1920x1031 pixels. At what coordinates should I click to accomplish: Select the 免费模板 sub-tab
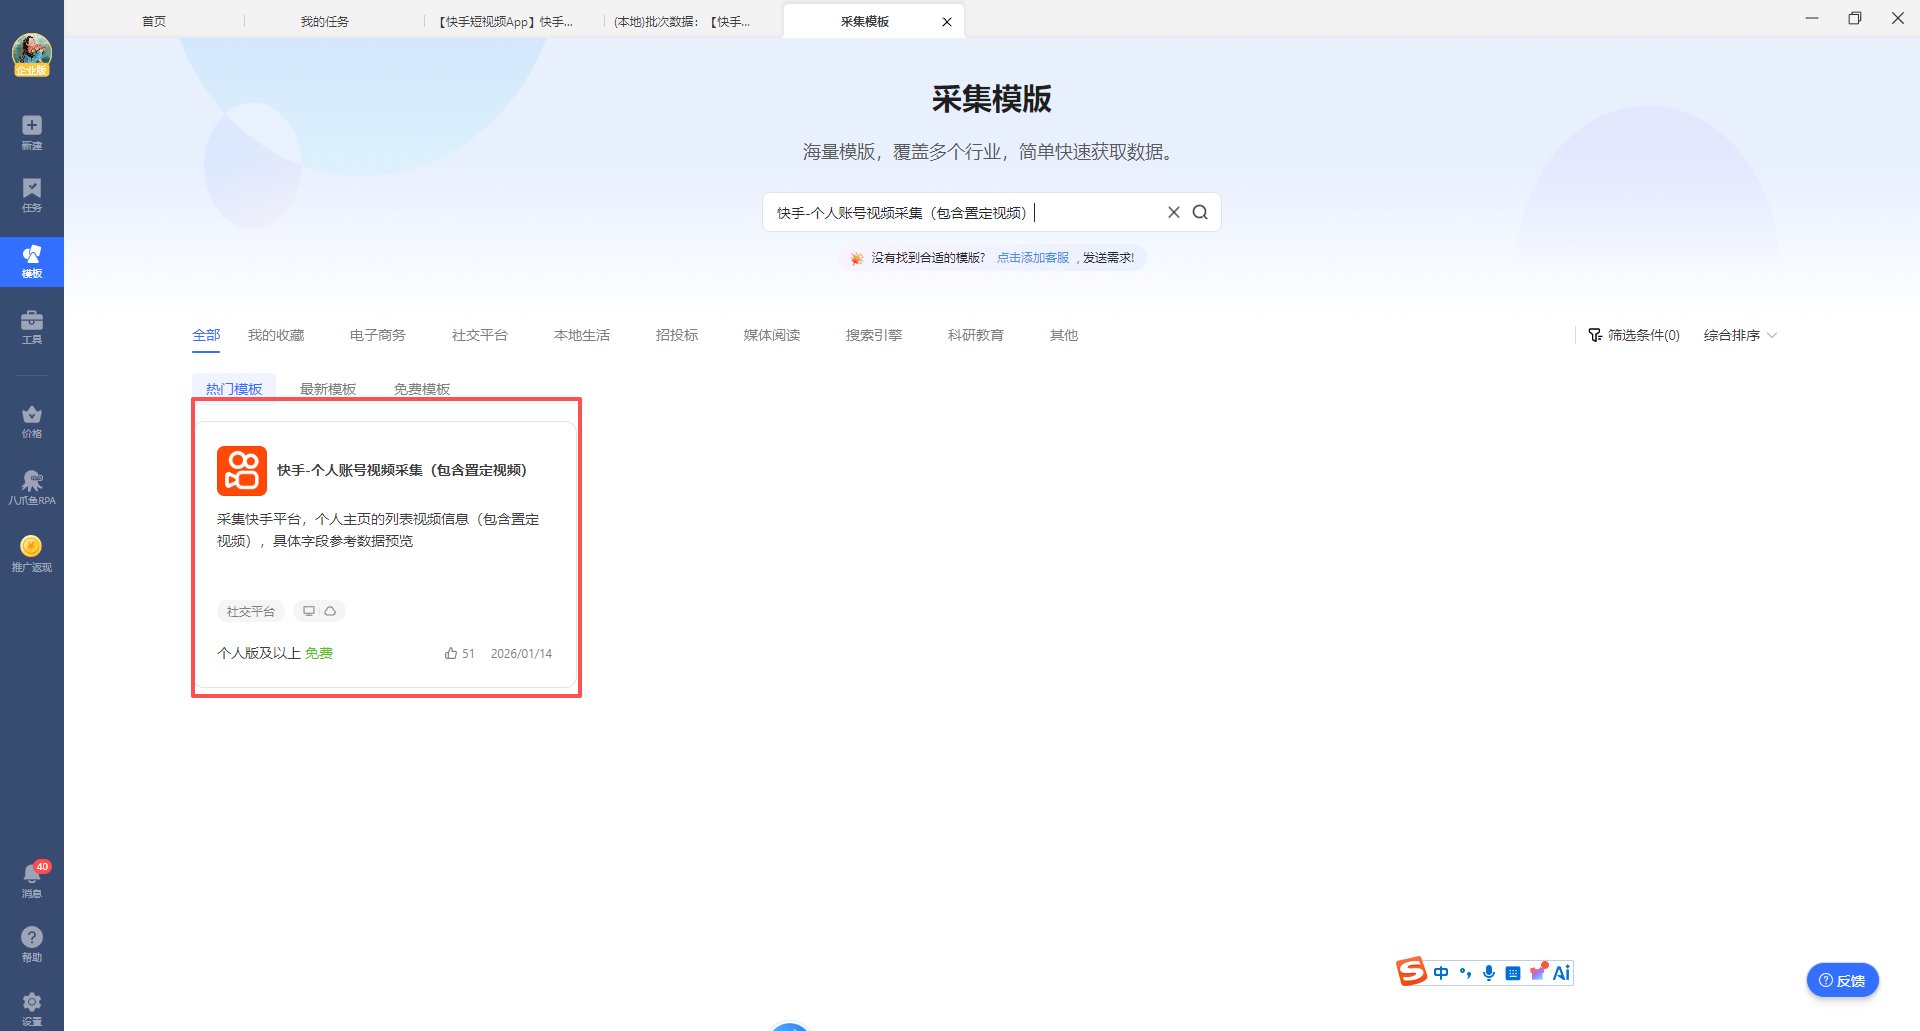tap(422, 388)
